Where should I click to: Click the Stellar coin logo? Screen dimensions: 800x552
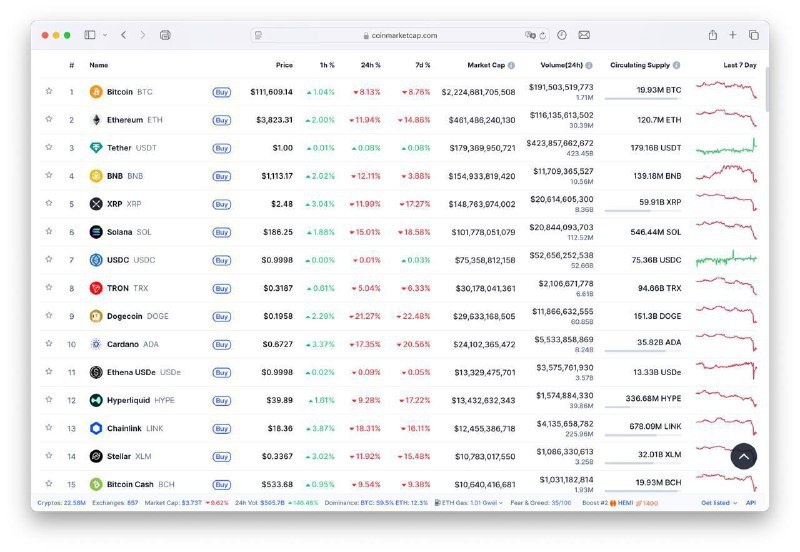96,457
